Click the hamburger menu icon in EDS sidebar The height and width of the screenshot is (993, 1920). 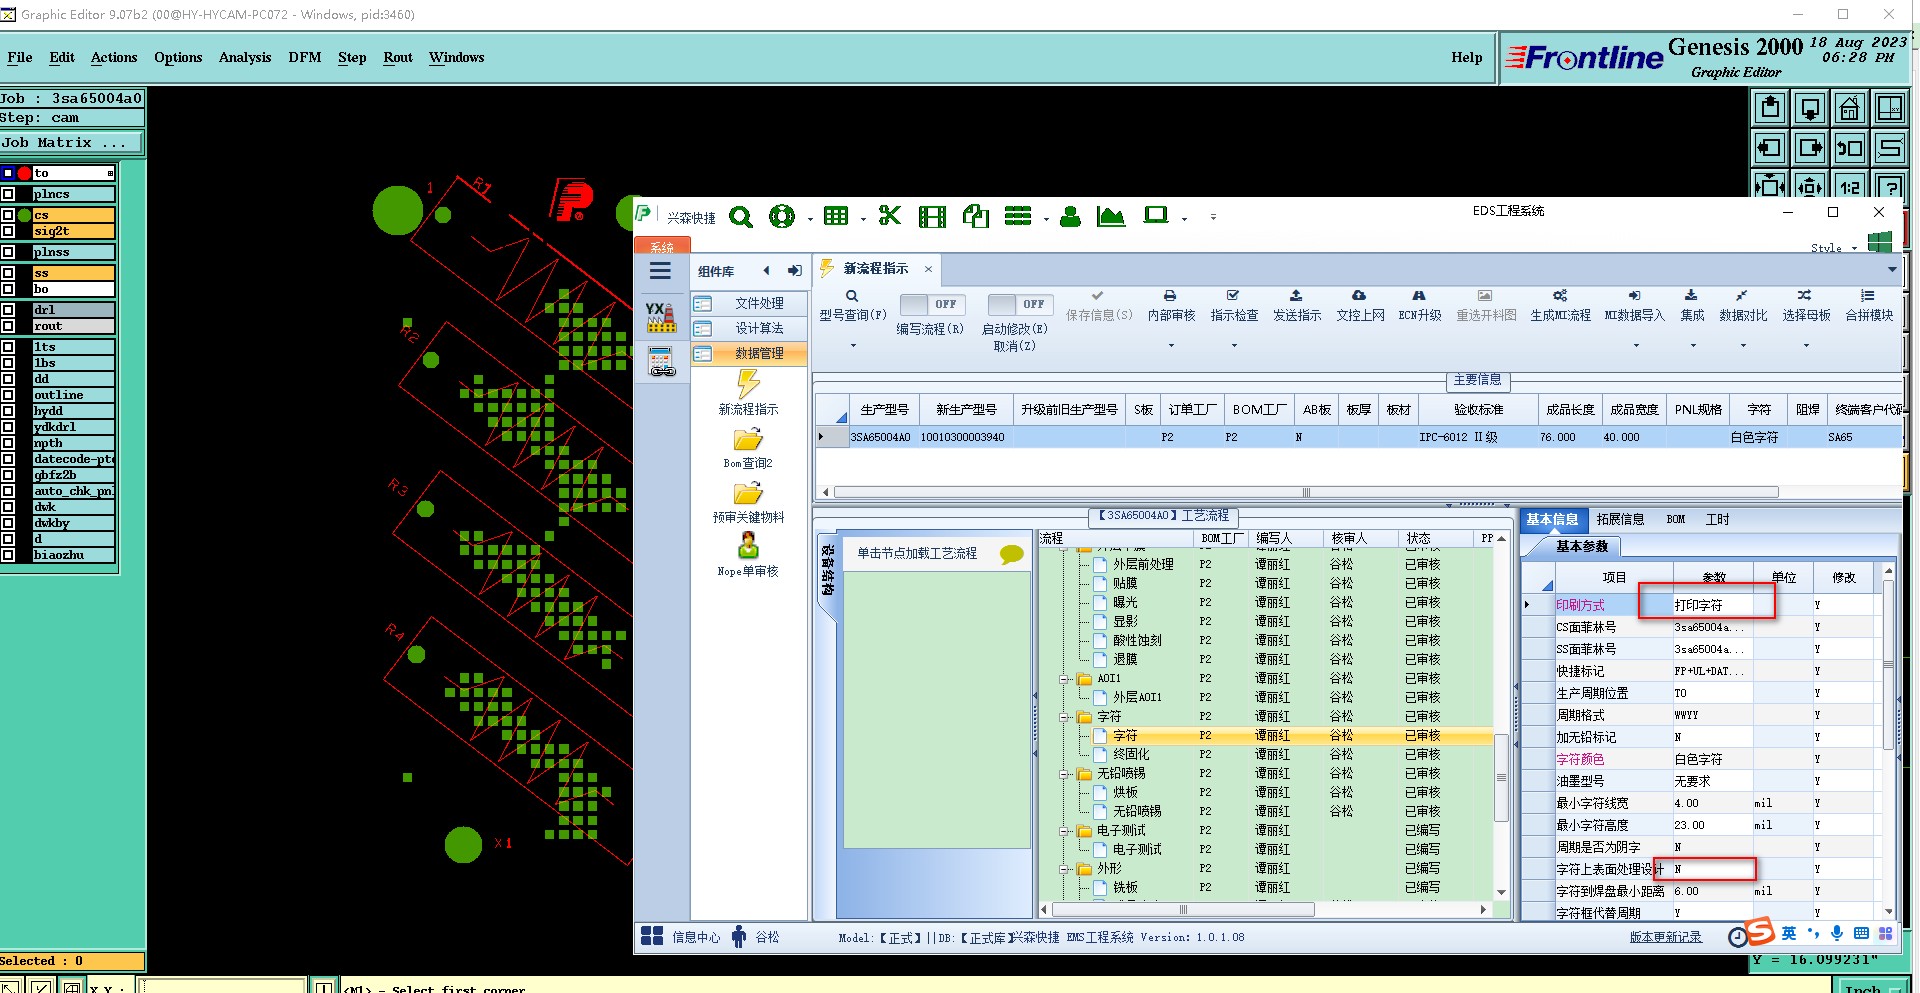(x=660, y=271)
